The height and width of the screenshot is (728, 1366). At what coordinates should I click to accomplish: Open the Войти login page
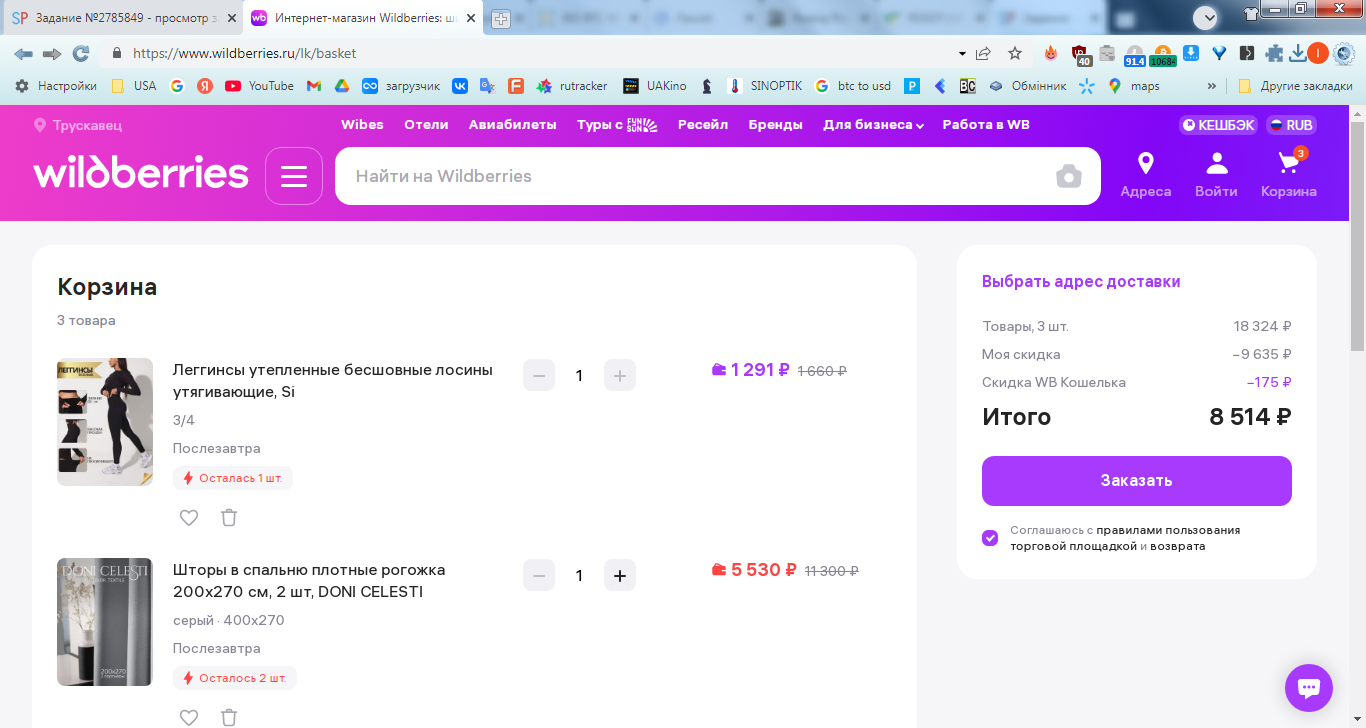tap(1216, 176)
